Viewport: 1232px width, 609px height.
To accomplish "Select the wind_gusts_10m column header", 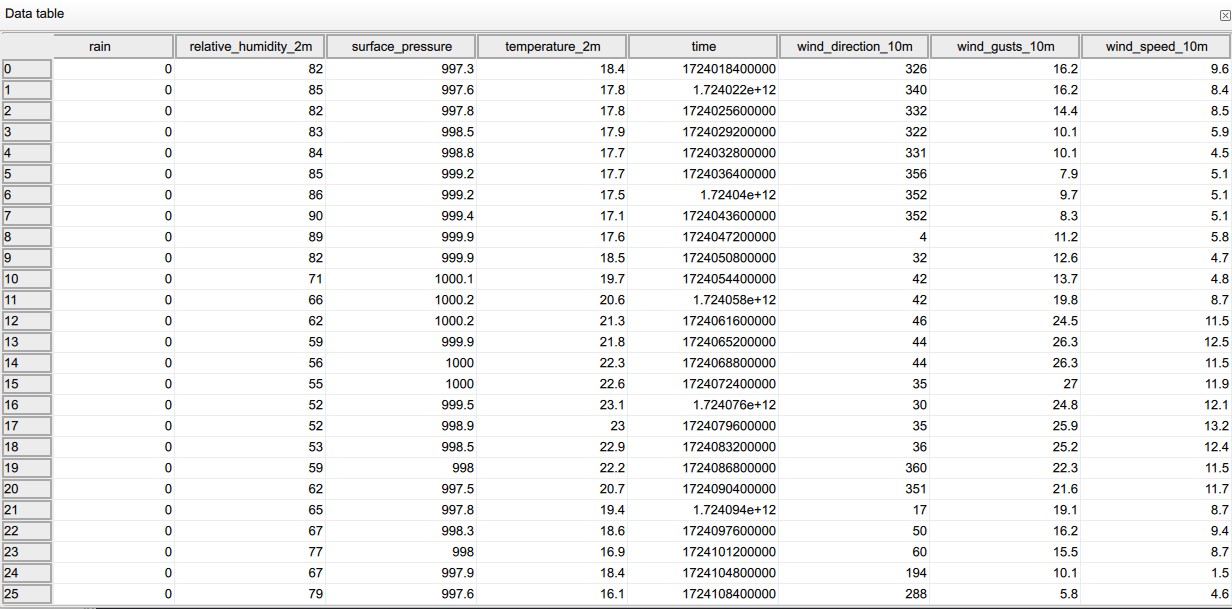I will pyautogui.click(x=1006, y=45).
